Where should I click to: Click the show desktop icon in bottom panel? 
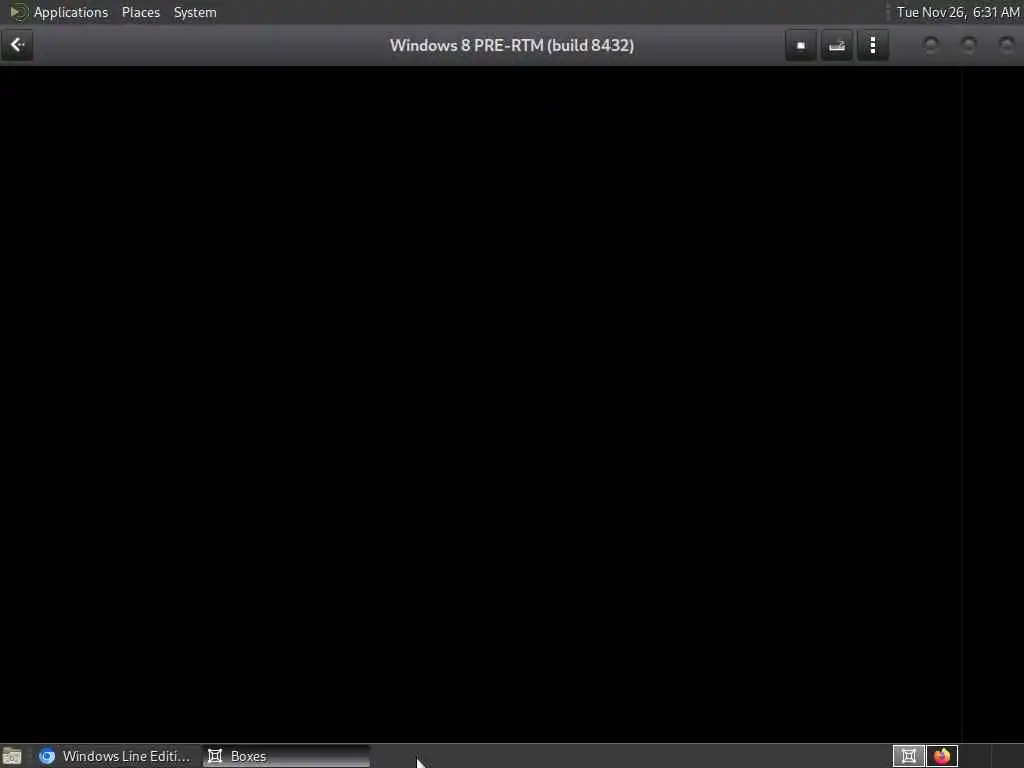(12, 756)
